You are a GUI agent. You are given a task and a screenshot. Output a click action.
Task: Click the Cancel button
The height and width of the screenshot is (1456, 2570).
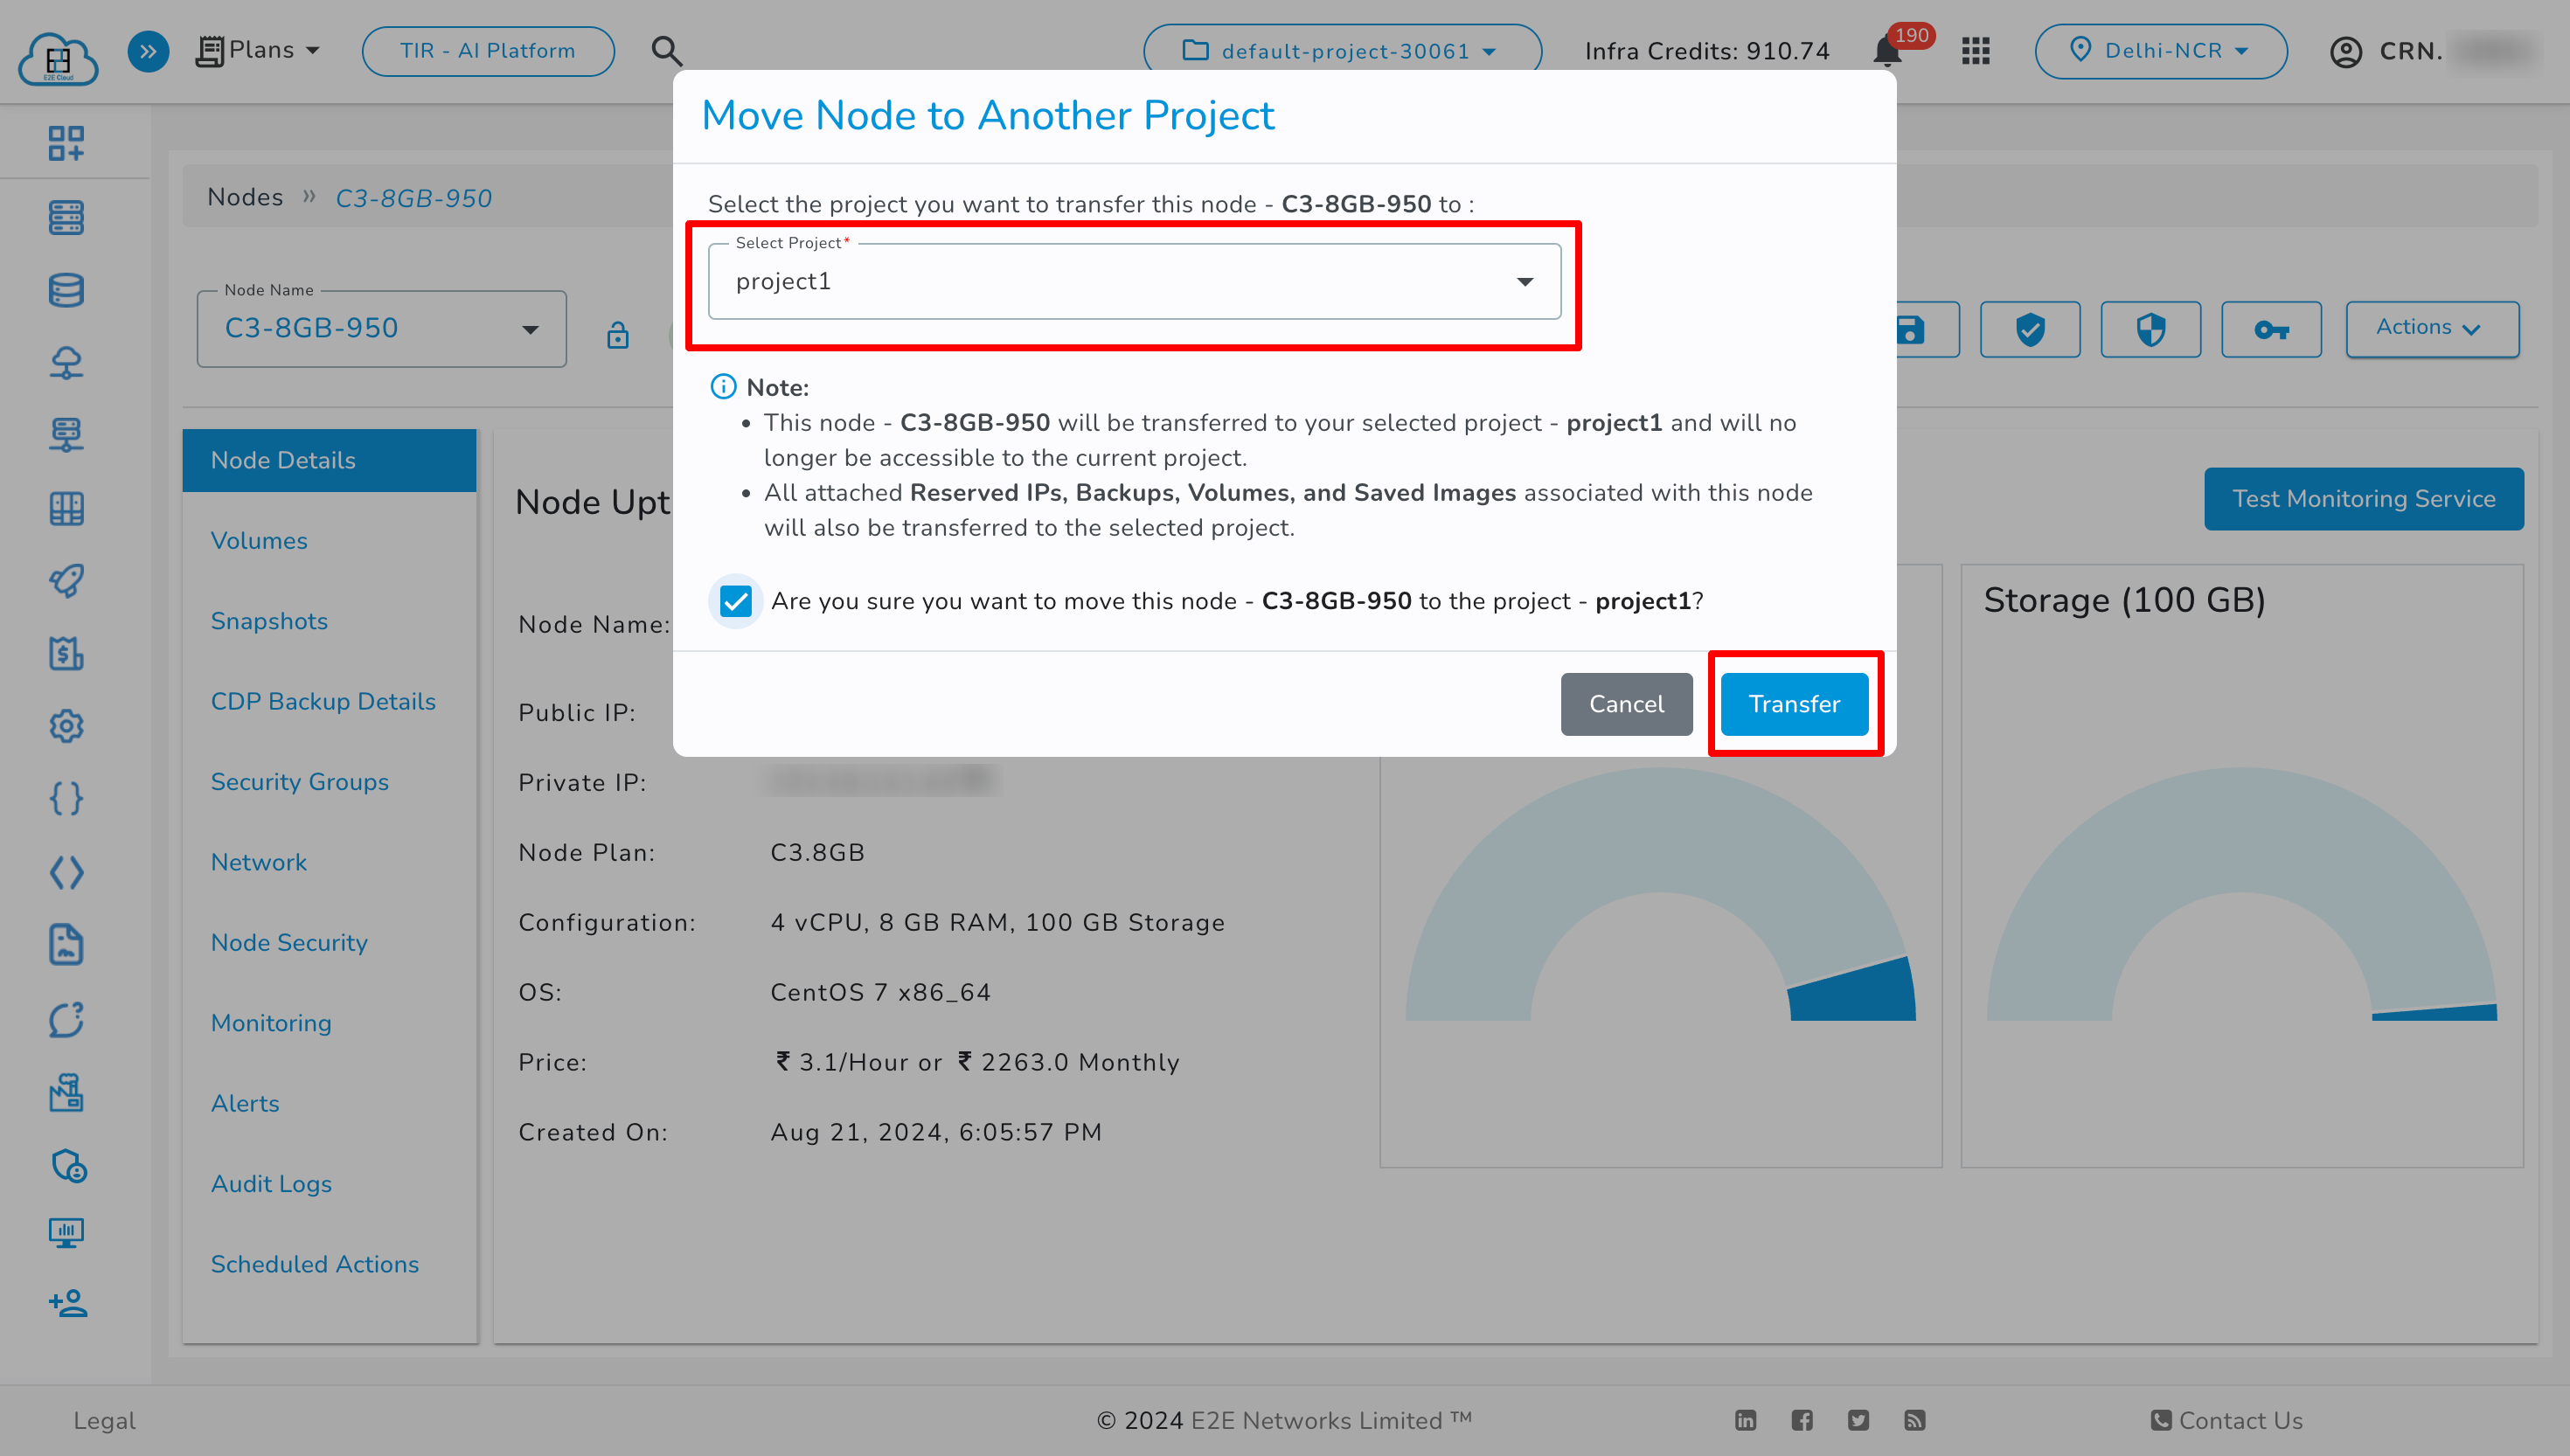(x=1626, y=704)
